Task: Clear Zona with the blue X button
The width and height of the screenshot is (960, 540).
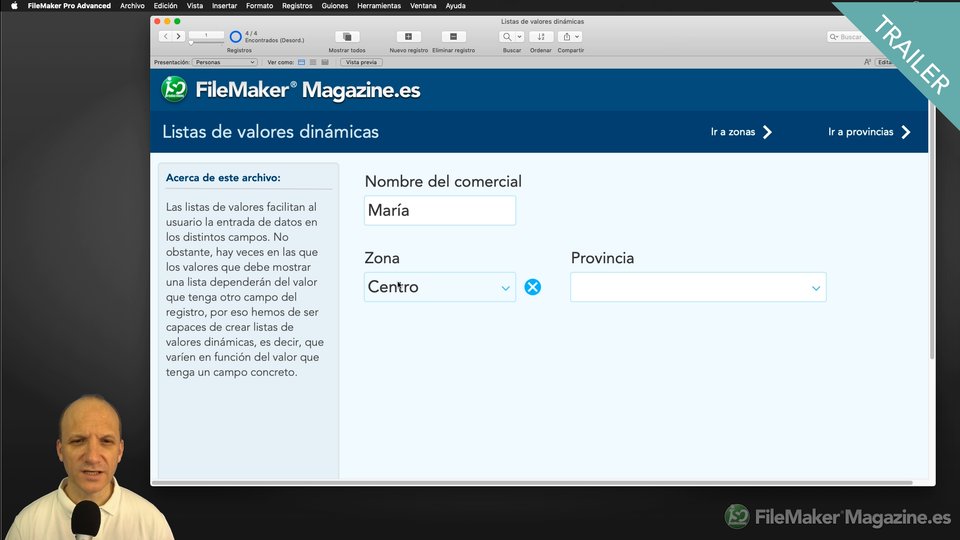Action: coord(533,287)
